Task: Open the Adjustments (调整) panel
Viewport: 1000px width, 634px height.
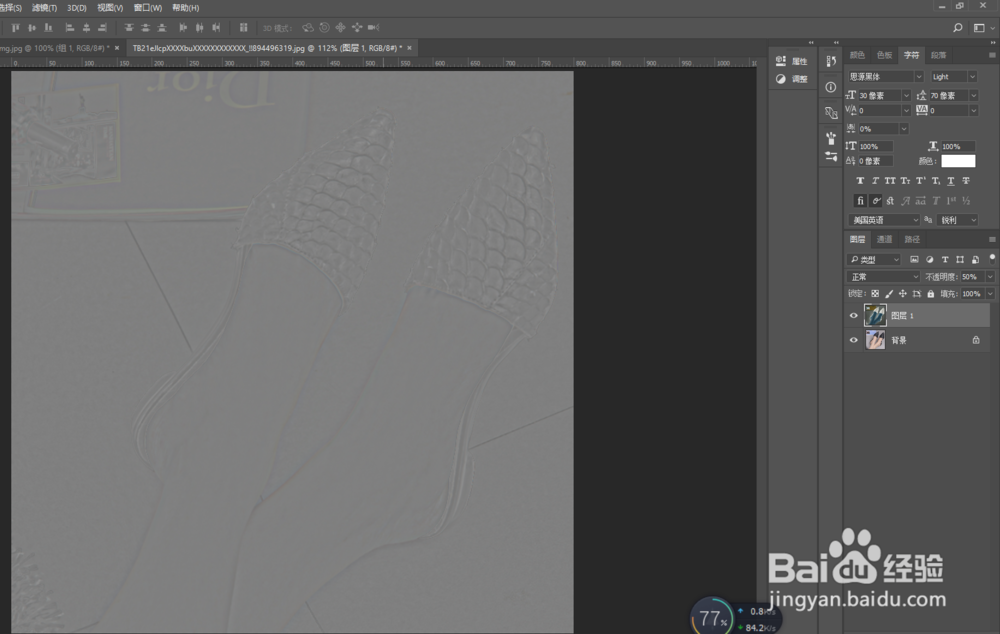Action: [x=791, y=79]
